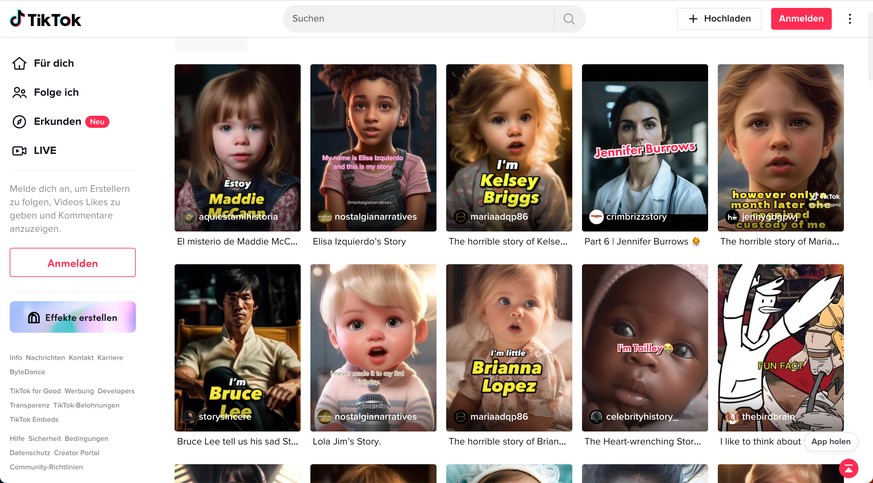
Task: Click the App holen button
Action: click(830, 441)
